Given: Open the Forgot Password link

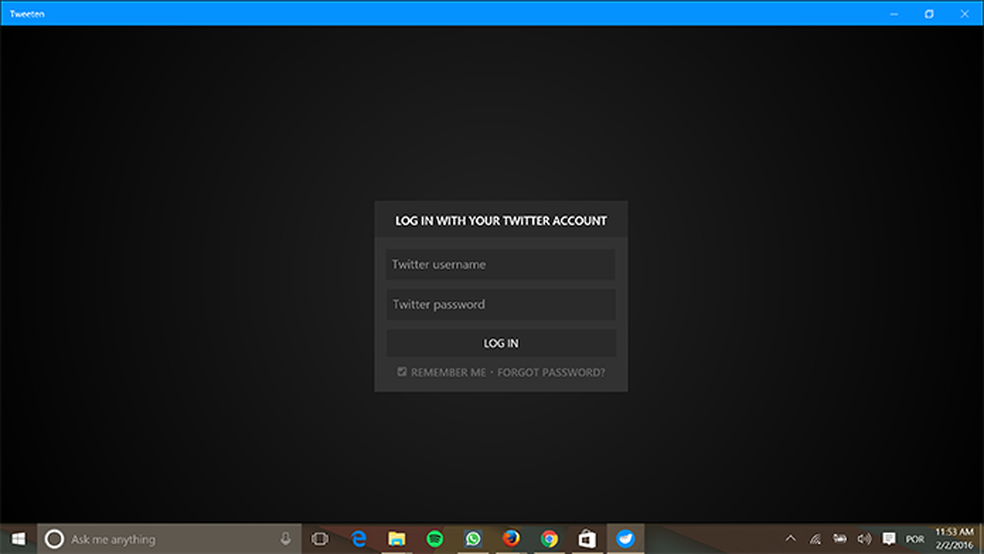Looking at the screenshot, I should click(x=551, y=372).
